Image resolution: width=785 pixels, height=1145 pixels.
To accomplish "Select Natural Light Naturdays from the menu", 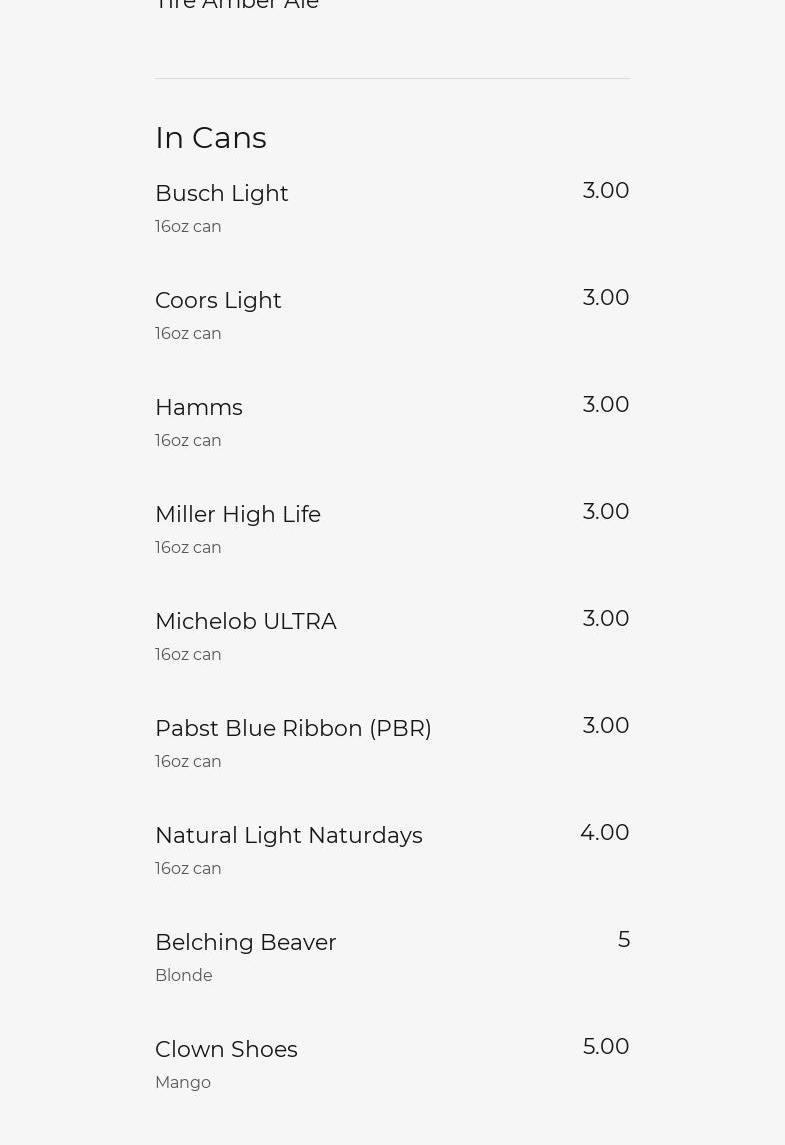I will click(289, 836).
